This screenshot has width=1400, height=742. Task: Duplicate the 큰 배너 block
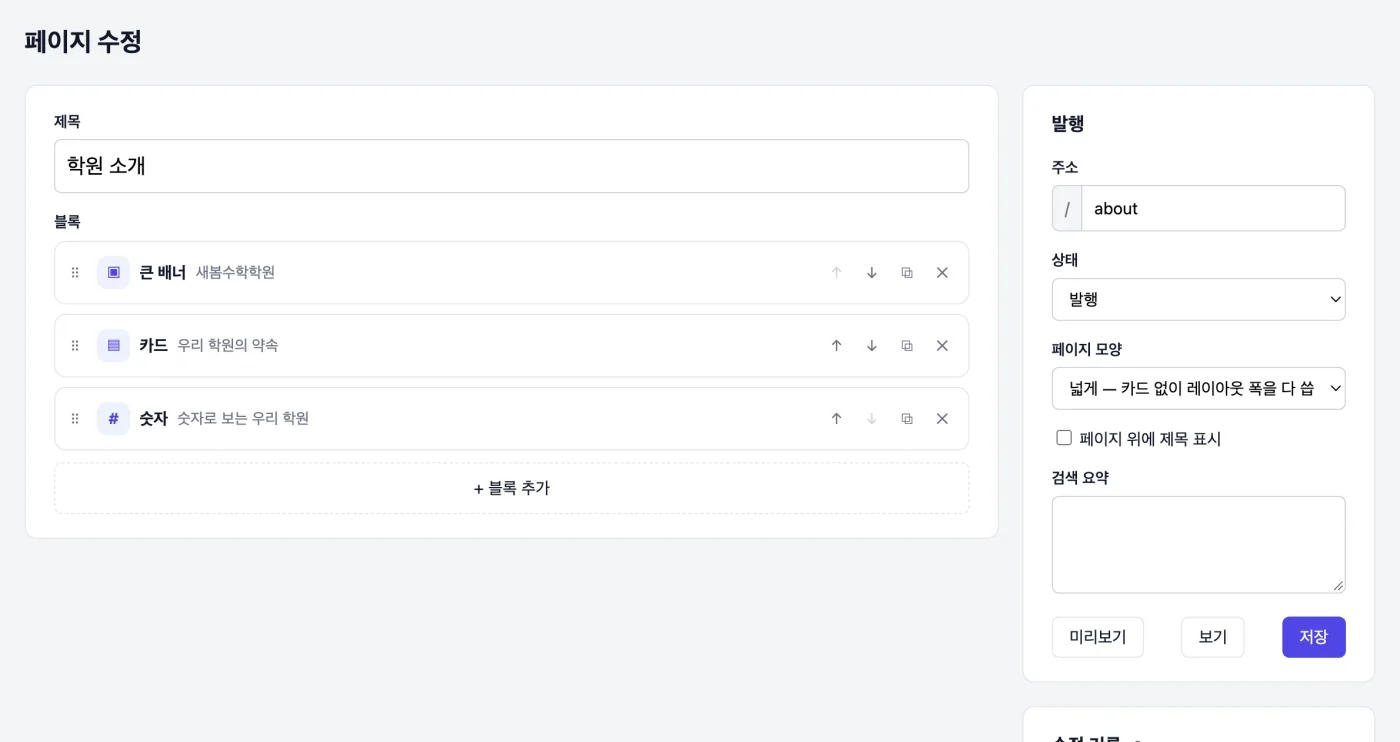[x=907, y=273]
